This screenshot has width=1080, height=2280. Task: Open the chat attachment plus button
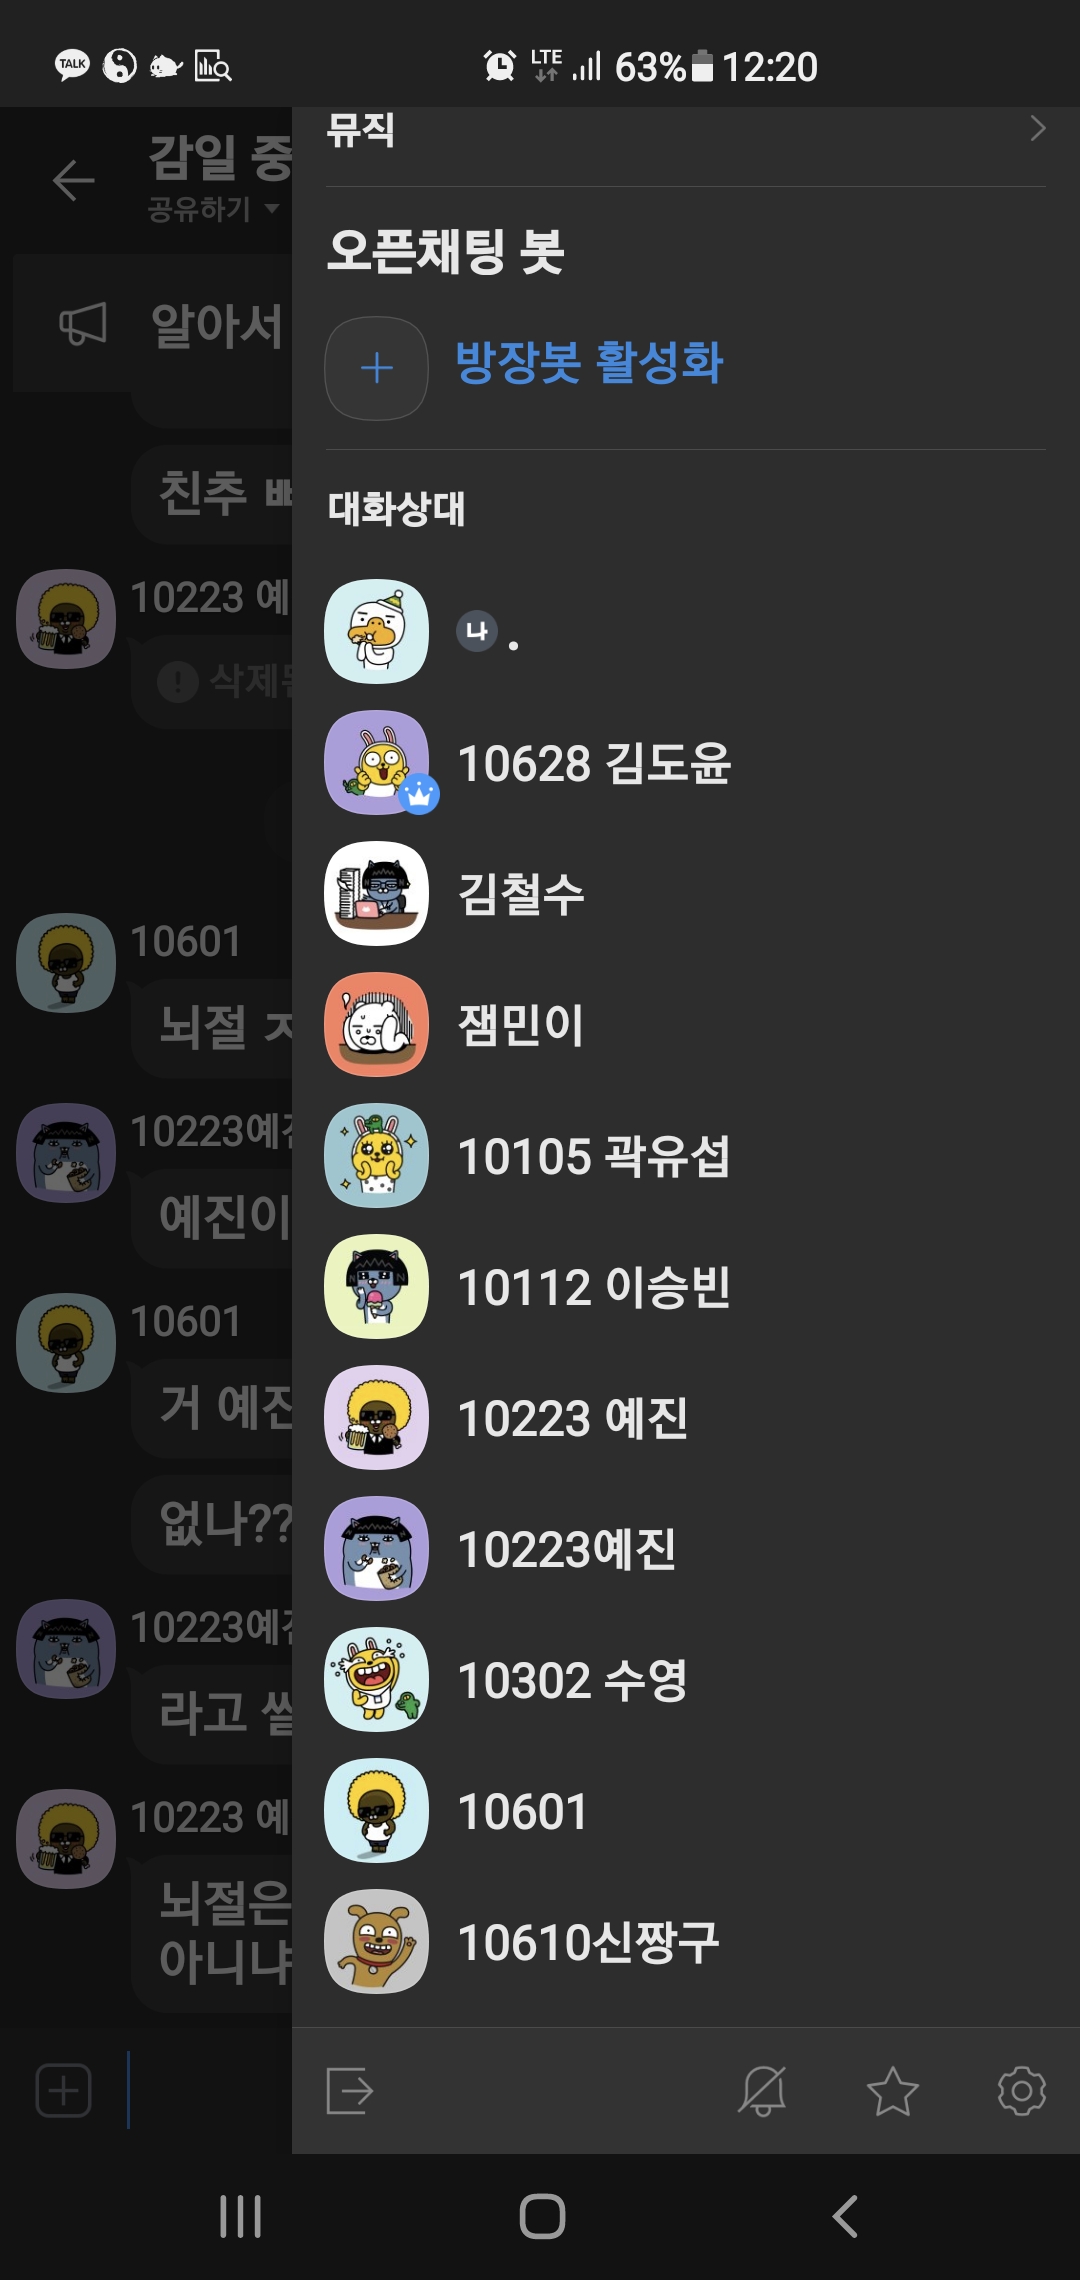click(x=64, y=2090)
